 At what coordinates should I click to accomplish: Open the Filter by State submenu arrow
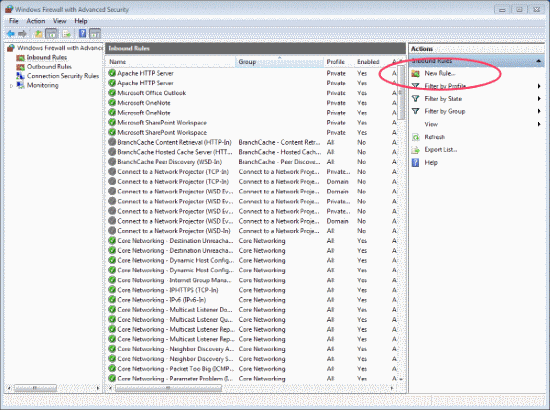pyautogui.click(x=539, y=99)
